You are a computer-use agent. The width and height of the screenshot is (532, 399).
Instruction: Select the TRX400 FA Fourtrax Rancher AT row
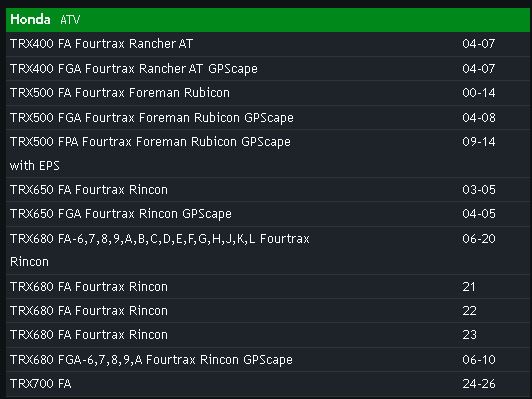pos(268,44)
